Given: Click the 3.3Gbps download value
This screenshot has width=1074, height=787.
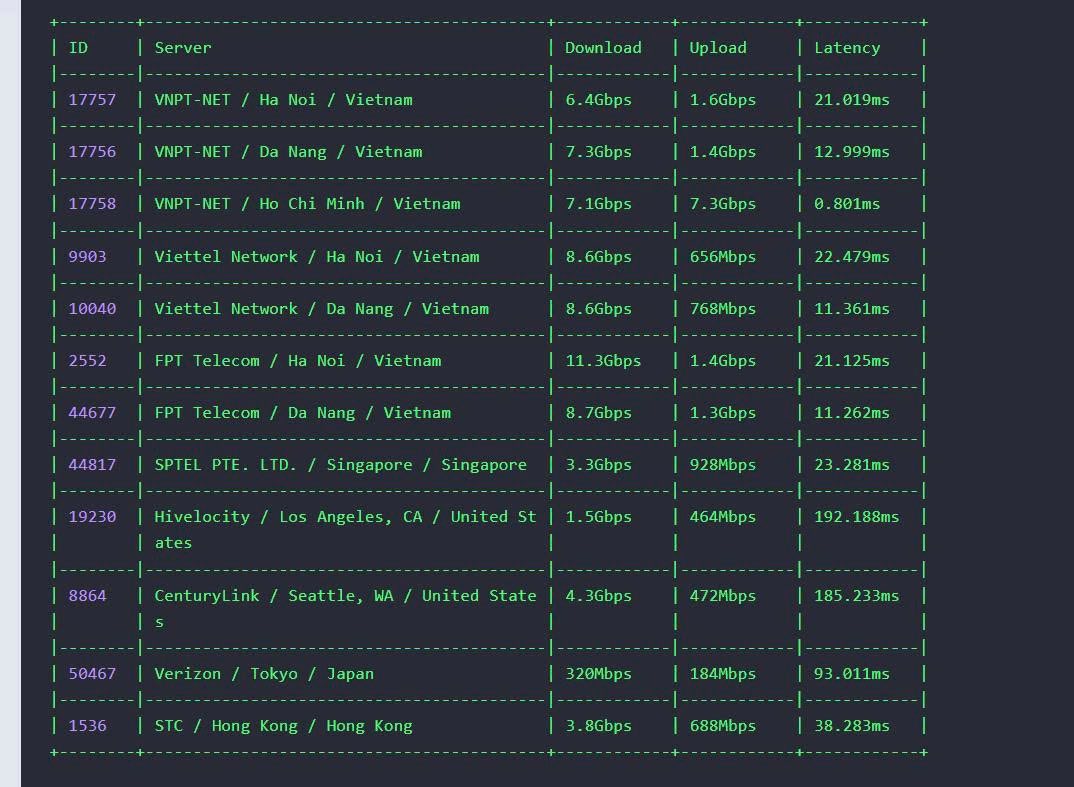Looking at the screenshot, I should (598, 465).
